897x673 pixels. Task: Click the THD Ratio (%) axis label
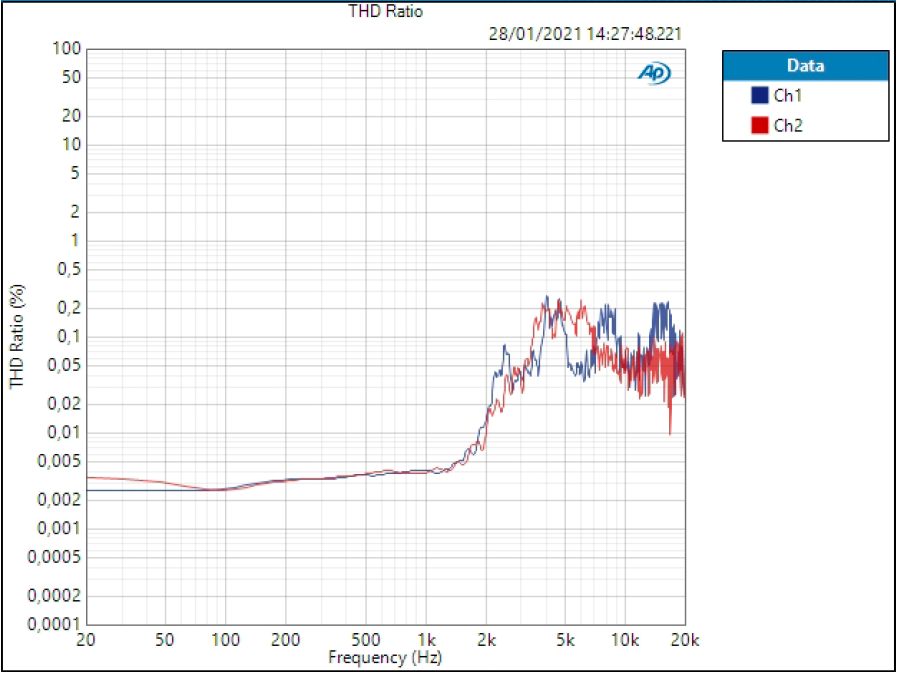18,336
